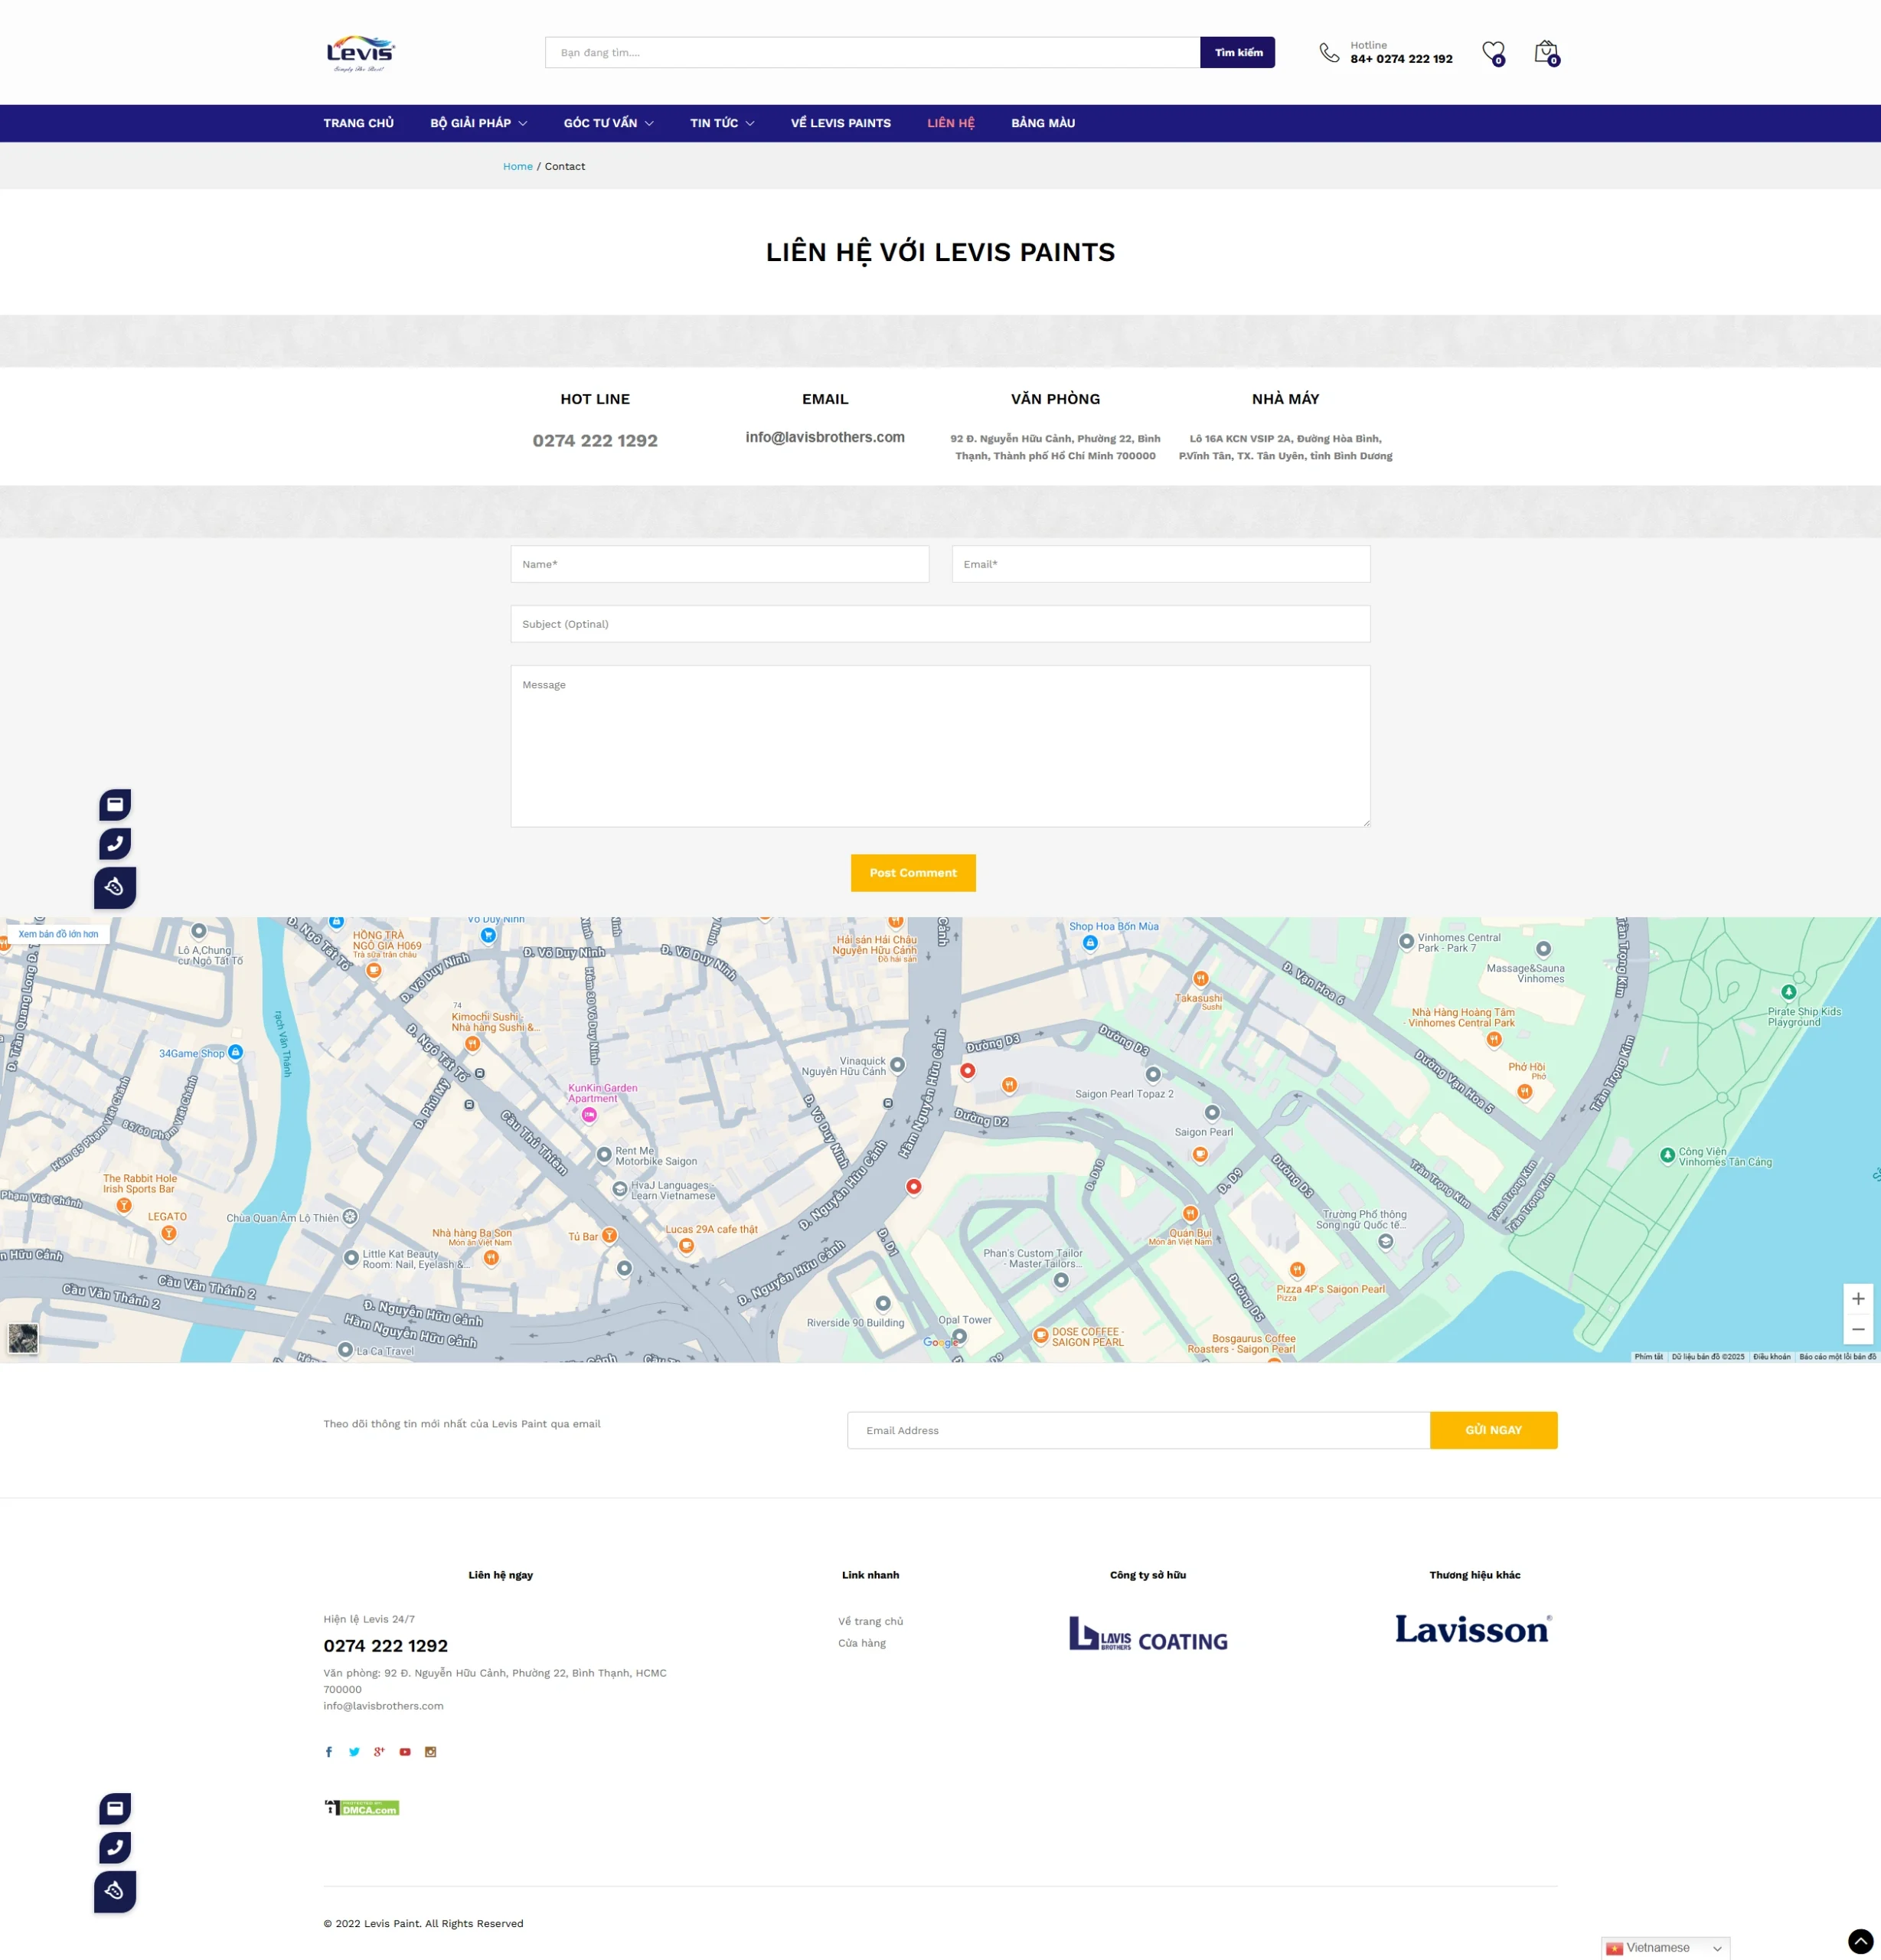The height and width of the screenshot is (1960, 1881).
Task: Open the Facebook social icon in footer
Action: (x=329, y=1752)
